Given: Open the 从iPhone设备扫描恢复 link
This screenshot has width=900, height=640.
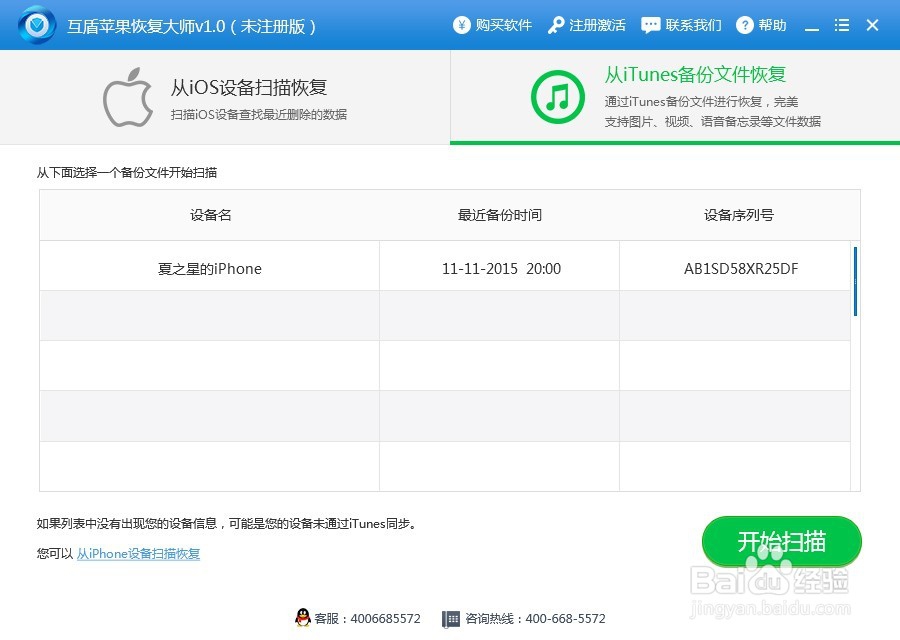Looking at the screenshot, I should pos(138,554).
